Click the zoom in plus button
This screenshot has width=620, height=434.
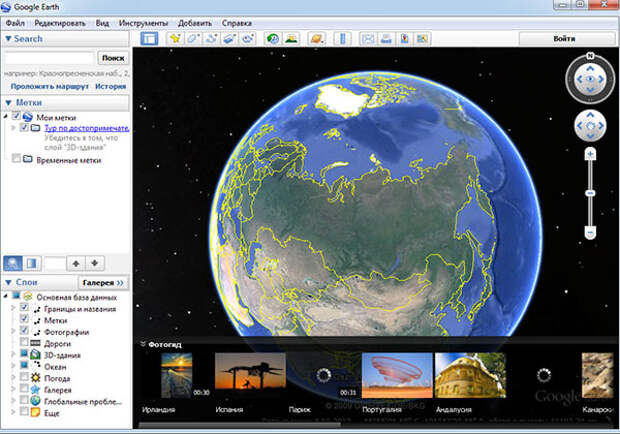click(590, 154)
